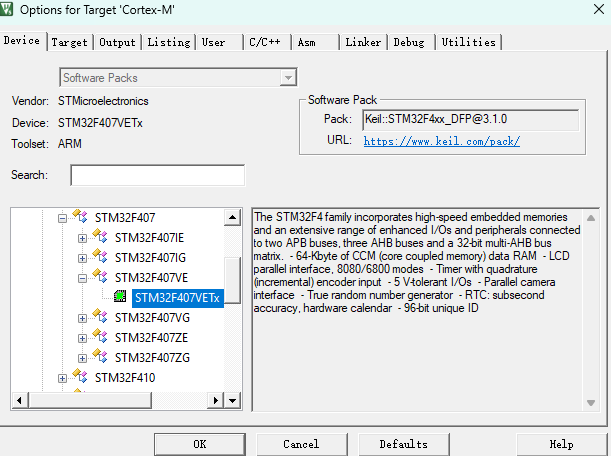Screen dimensions: 611x456
Task: Open the keil.com pack URL link
Action: [441, 141]
